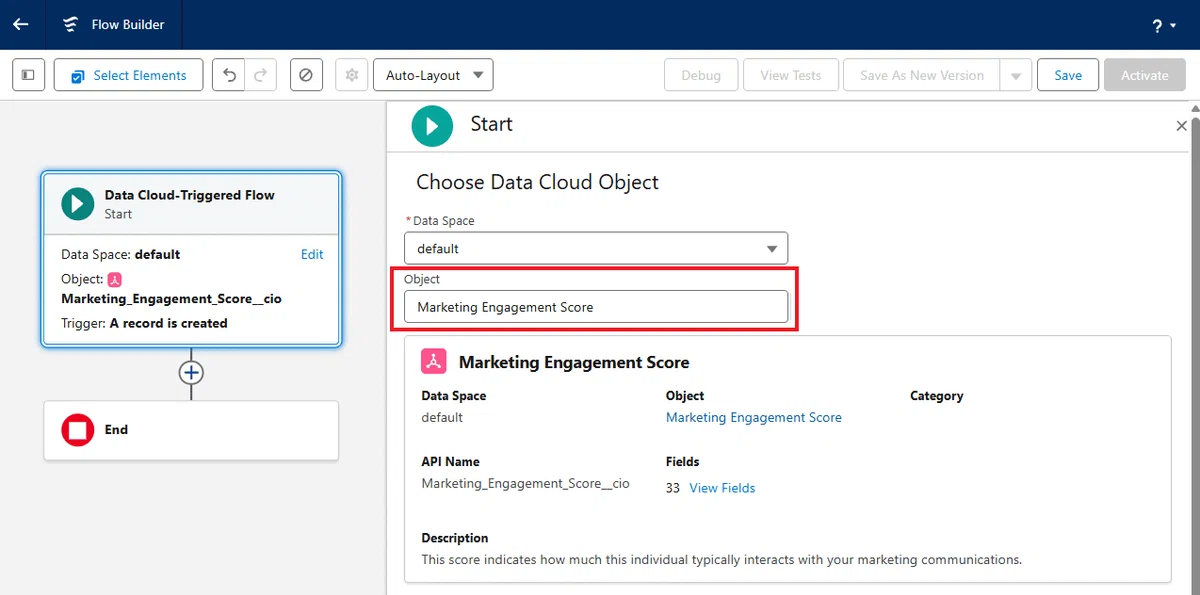Select the red End element icon
The image size is (1200, 595).
pyautogui.click(x=78, y=430)
